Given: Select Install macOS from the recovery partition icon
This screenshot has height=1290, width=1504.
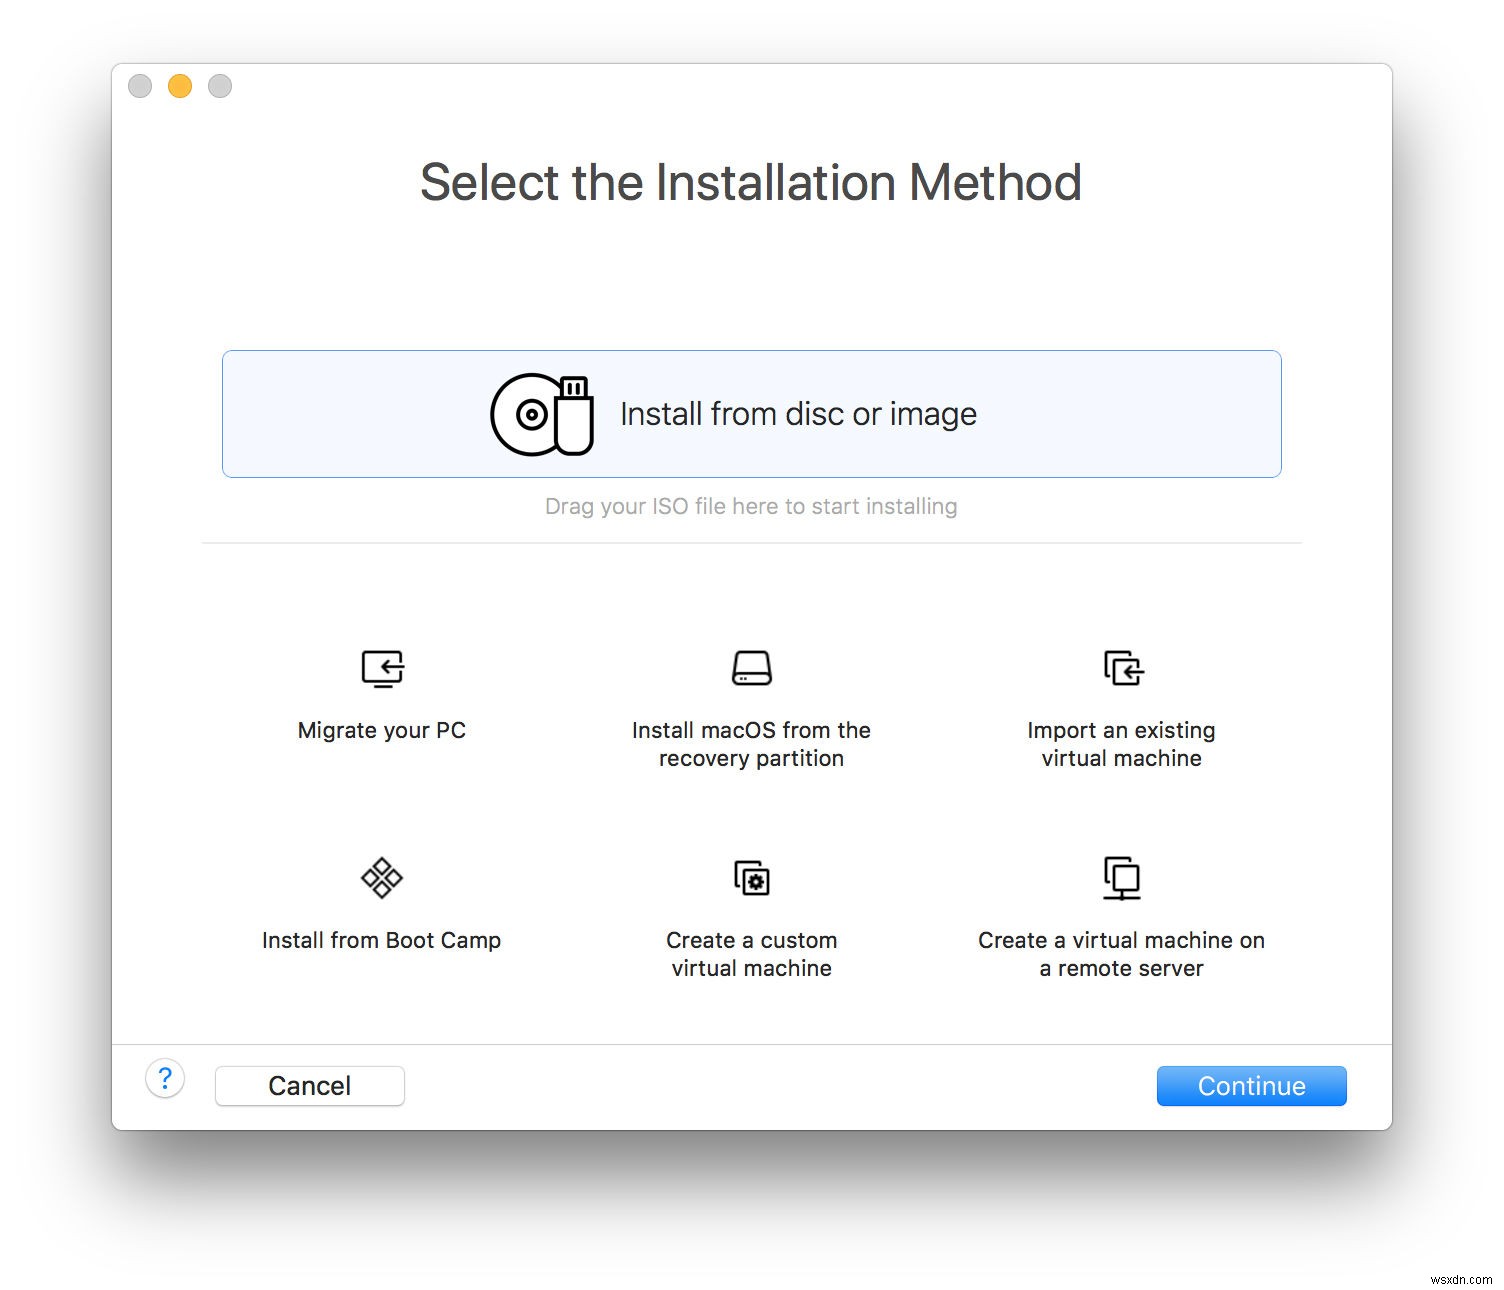Looking at the screenshot, I should click(x=751, y=668).
